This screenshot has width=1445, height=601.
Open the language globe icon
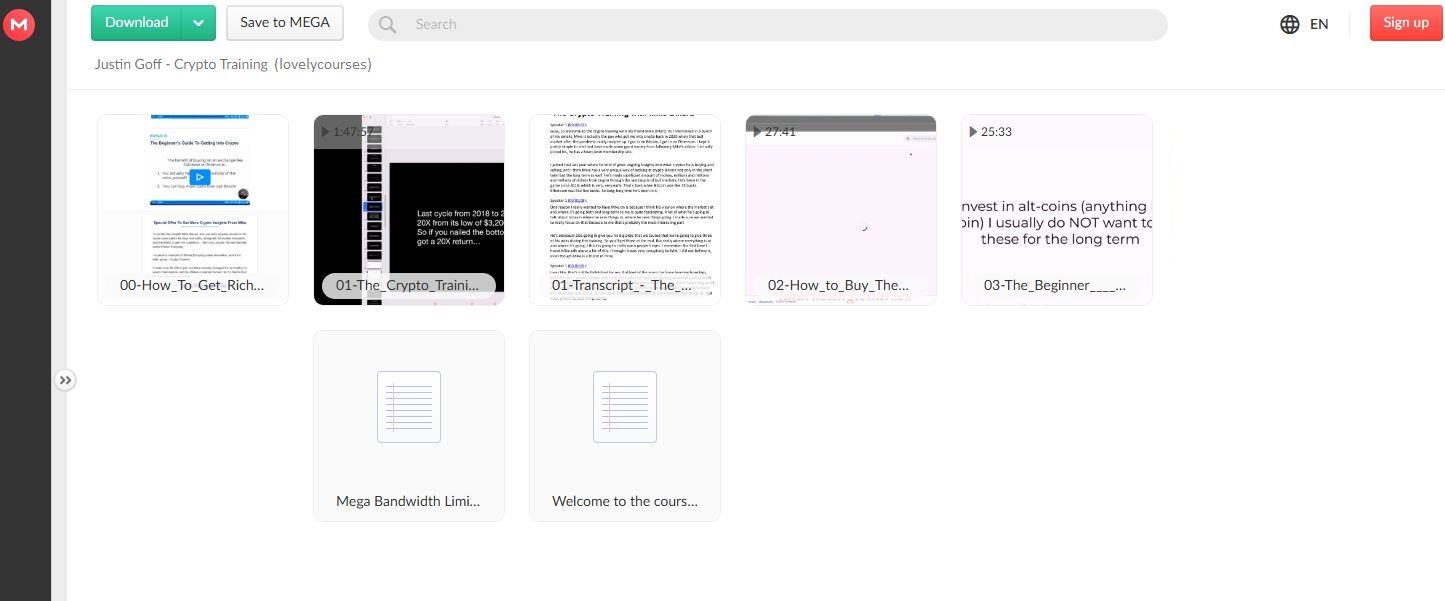pos(1290,24)
